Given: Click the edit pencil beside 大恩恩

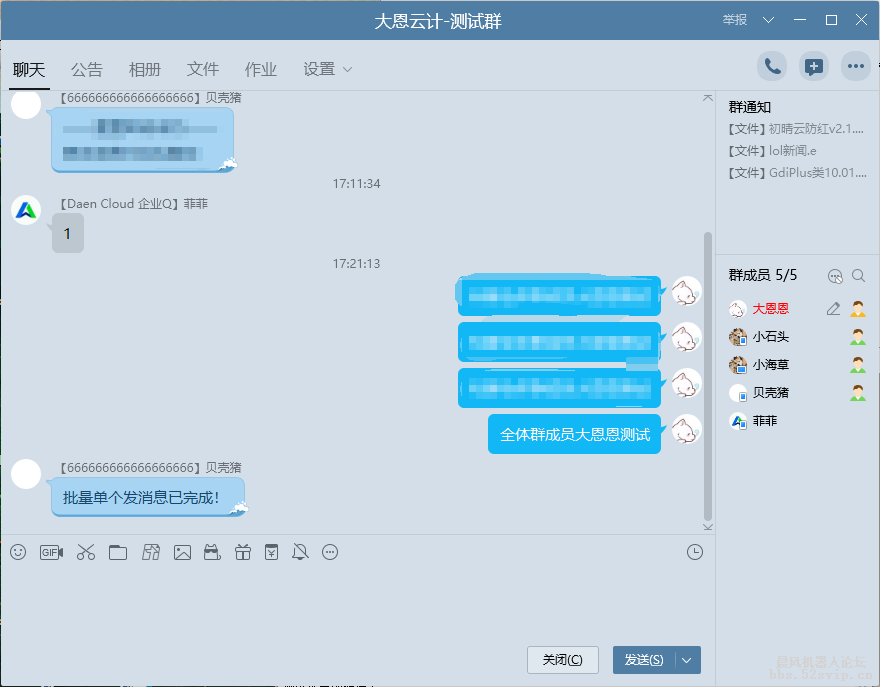Looking at the screenshot, I should click(833, 309).
